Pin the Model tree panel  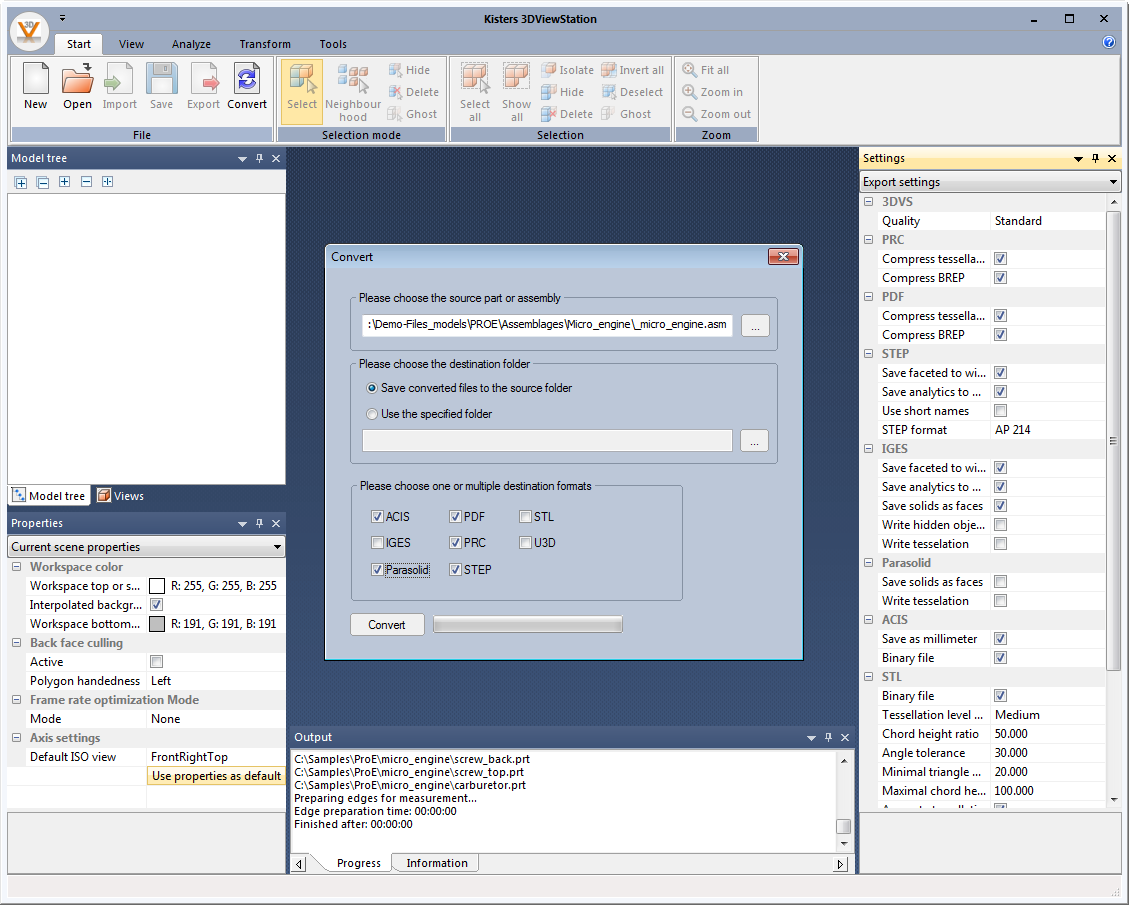(259, 158)
